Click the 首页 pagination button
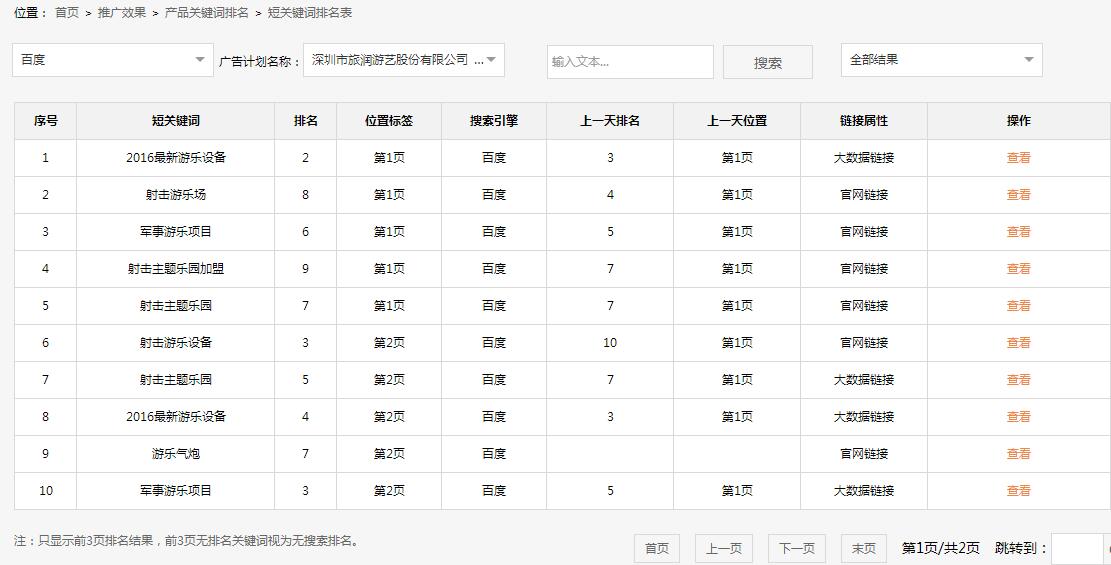The image size is (1111, 565). 657,548
